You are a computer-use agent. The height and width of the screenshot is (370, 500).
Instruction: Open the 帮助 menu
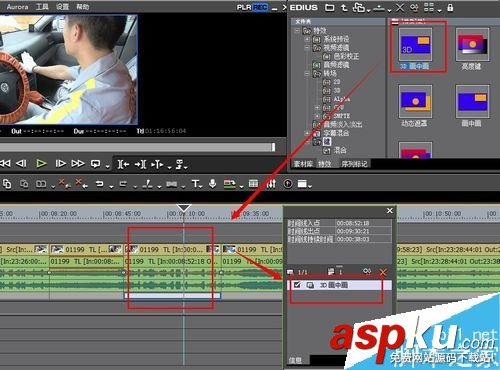[x=83, y=7]
